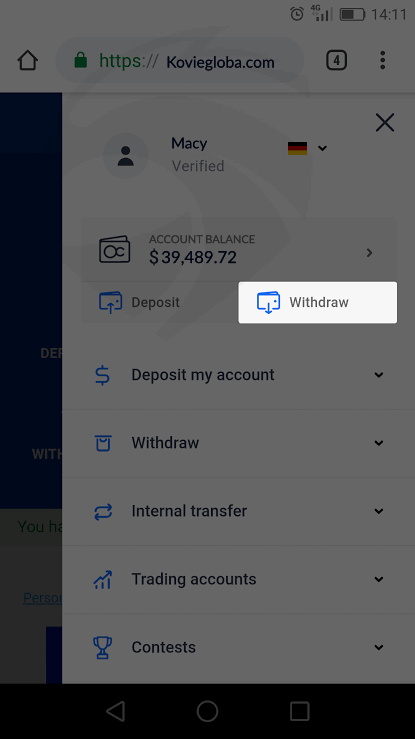
Task: Tap the highlighted Withdraw button
Action: click(x=317, y=303)
